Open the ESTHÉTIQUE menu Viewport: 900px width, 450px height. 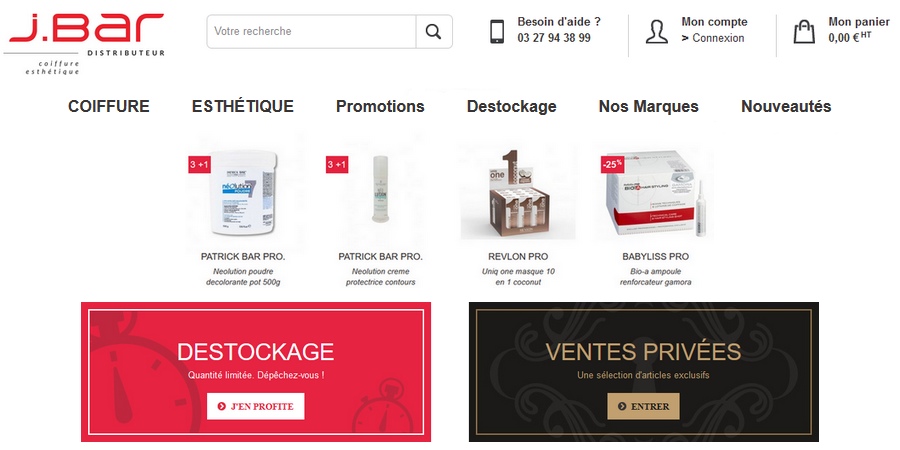pyautogui.click(x=243, y=107)
